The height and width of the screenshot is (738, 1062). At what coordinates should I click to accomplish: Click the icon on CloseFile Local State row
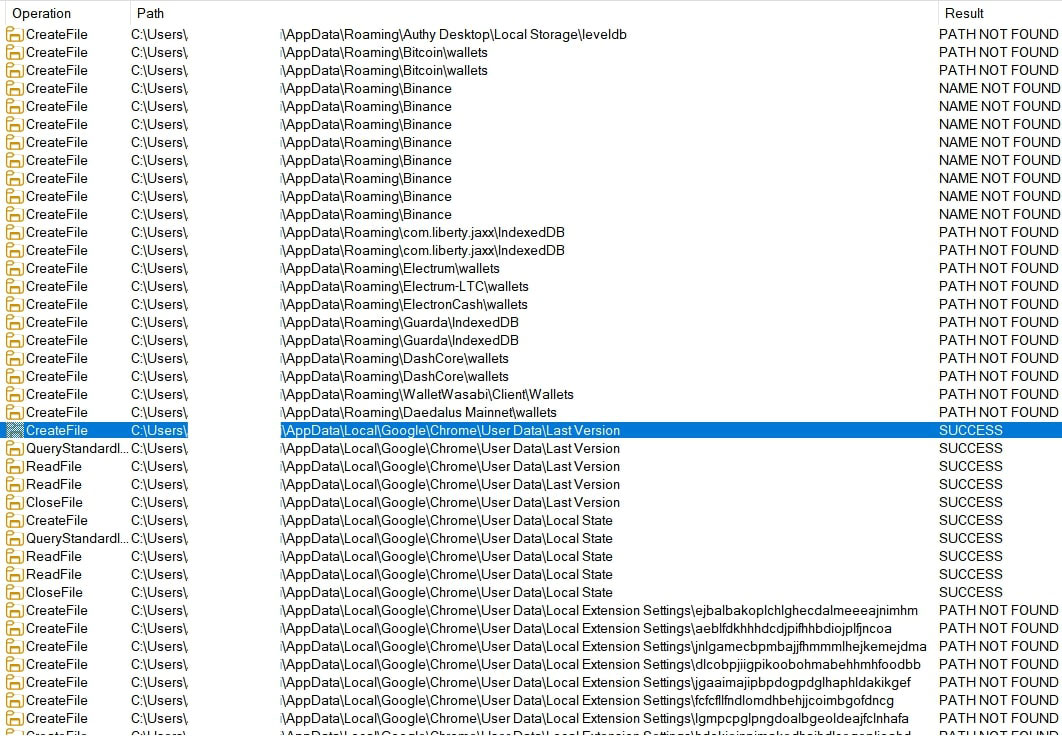15,592
